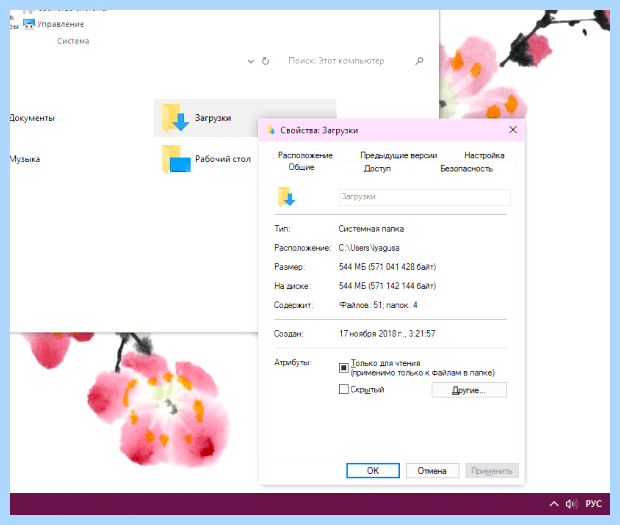Open the volume speaker tray icon

tap(571, 504)
